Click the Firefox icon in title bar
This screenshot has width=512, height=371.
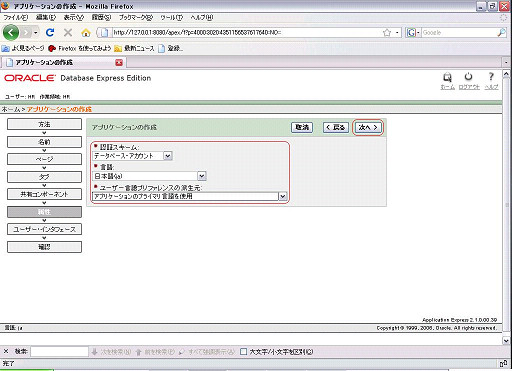click(x=5, y=6)
